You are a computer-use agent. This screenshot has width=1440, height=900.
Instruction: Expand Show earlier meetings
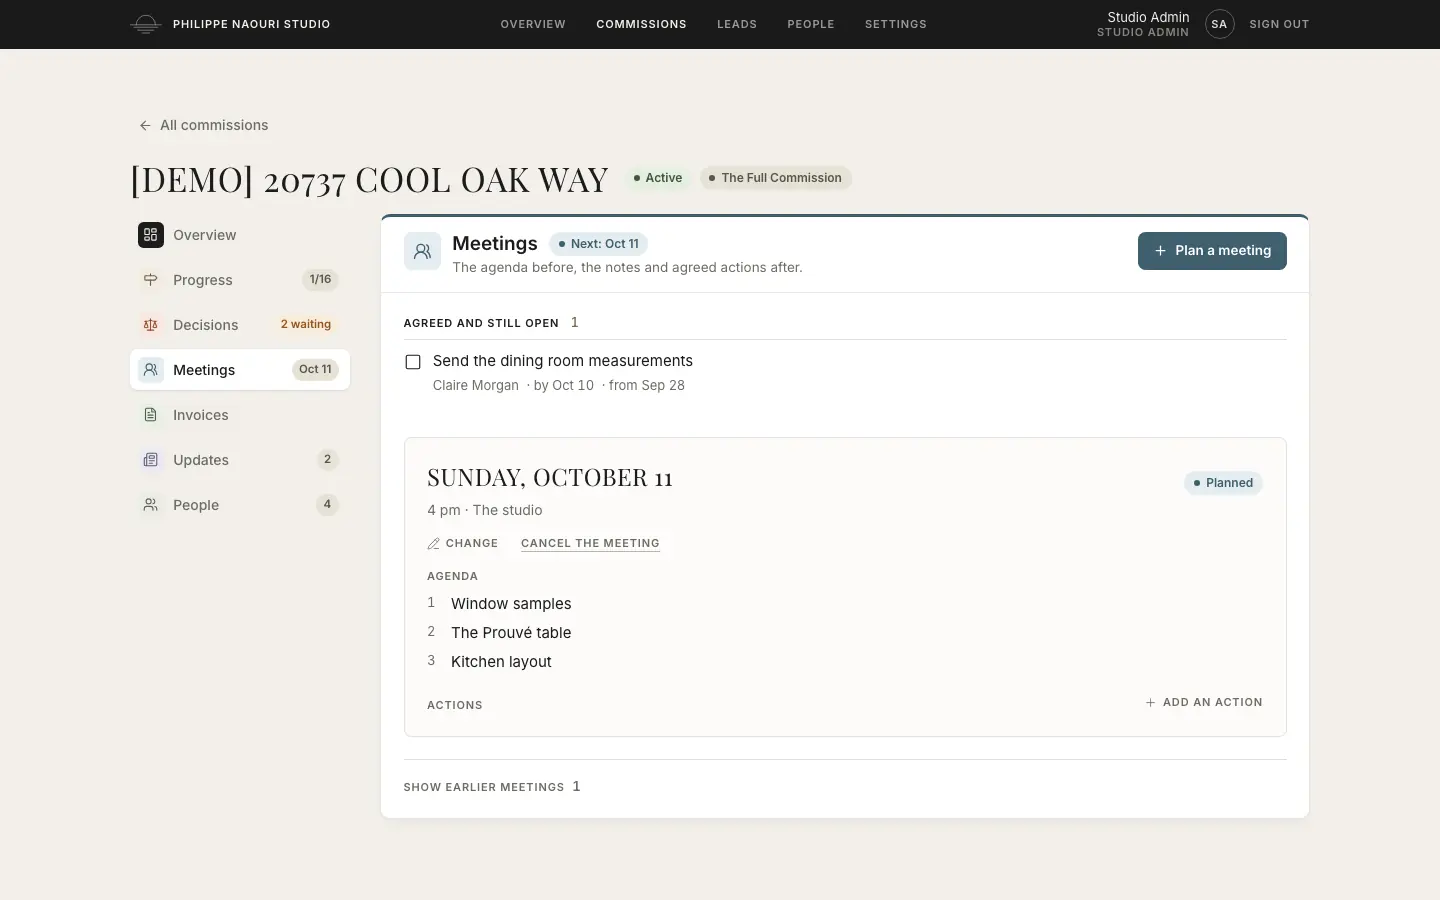coord(492,787)
